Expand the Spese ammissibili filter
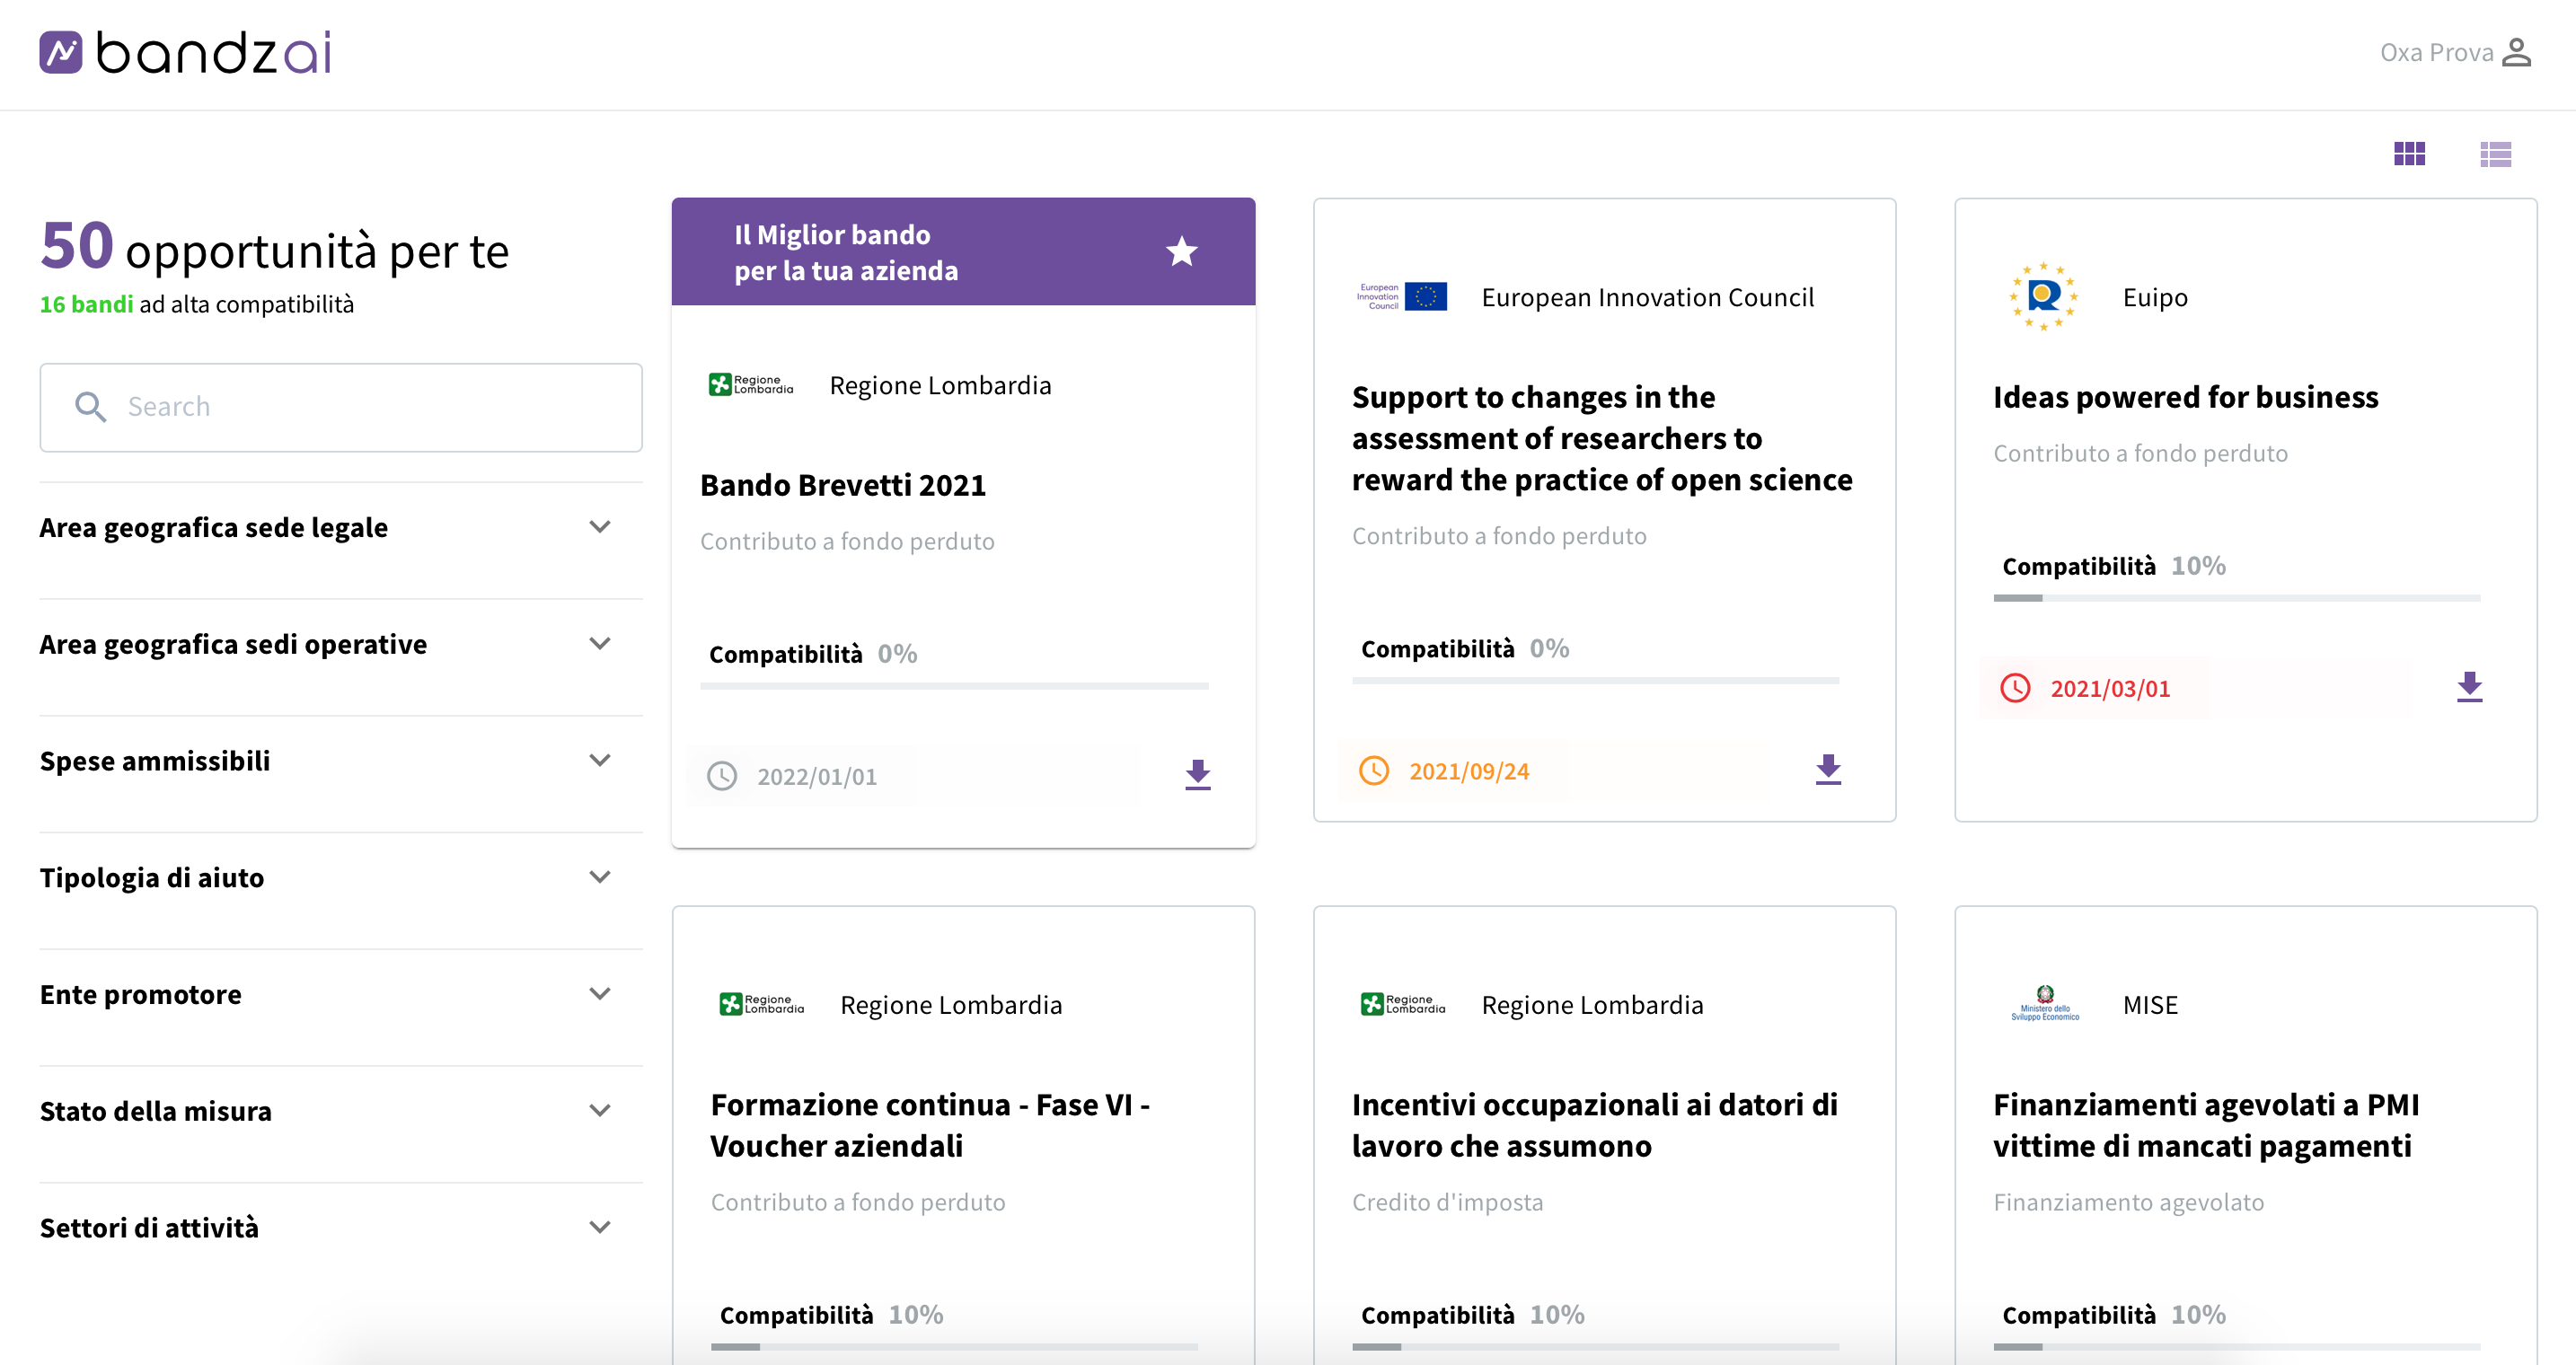Viewport: 2576px width, 1365px height. (x=340, y=762)
